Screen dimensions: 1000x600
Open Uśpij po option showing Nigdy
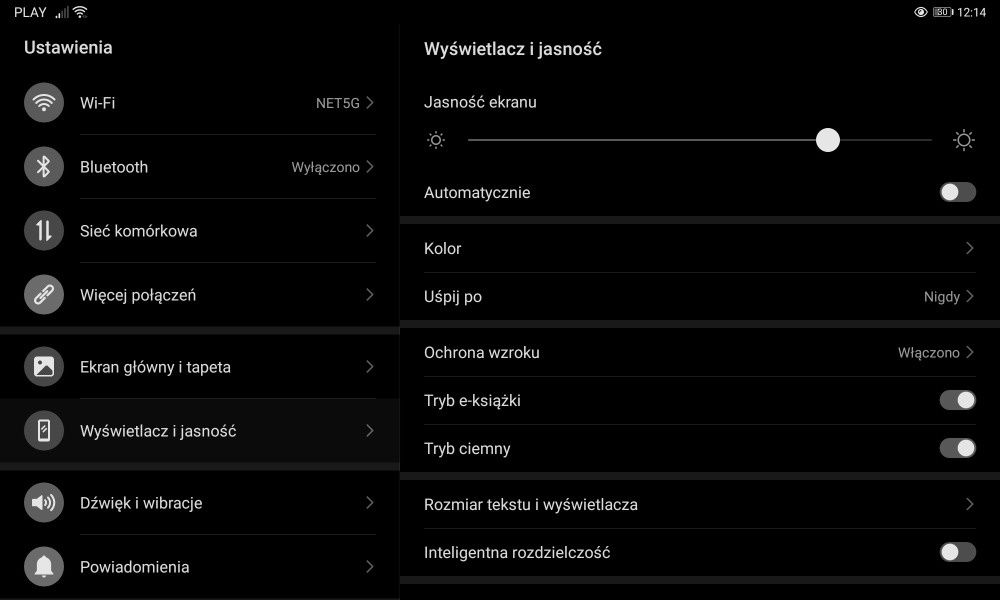pyautogui.click(x=700, y=296)
